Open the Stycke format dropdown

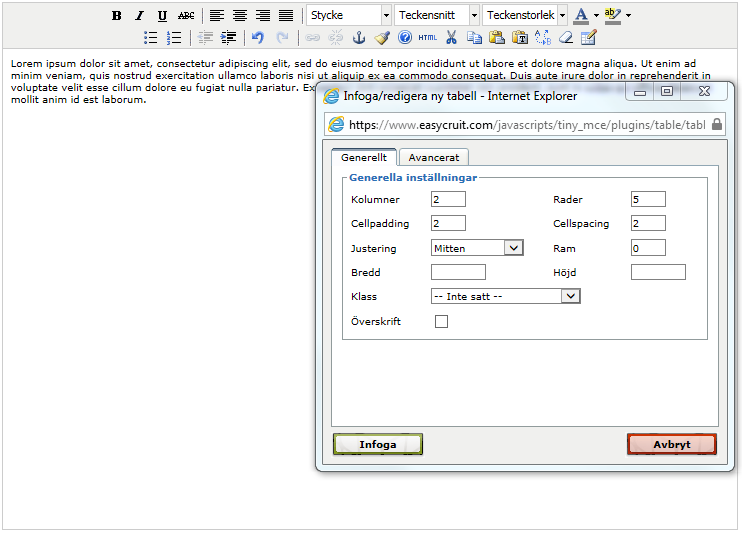point(349,15)
